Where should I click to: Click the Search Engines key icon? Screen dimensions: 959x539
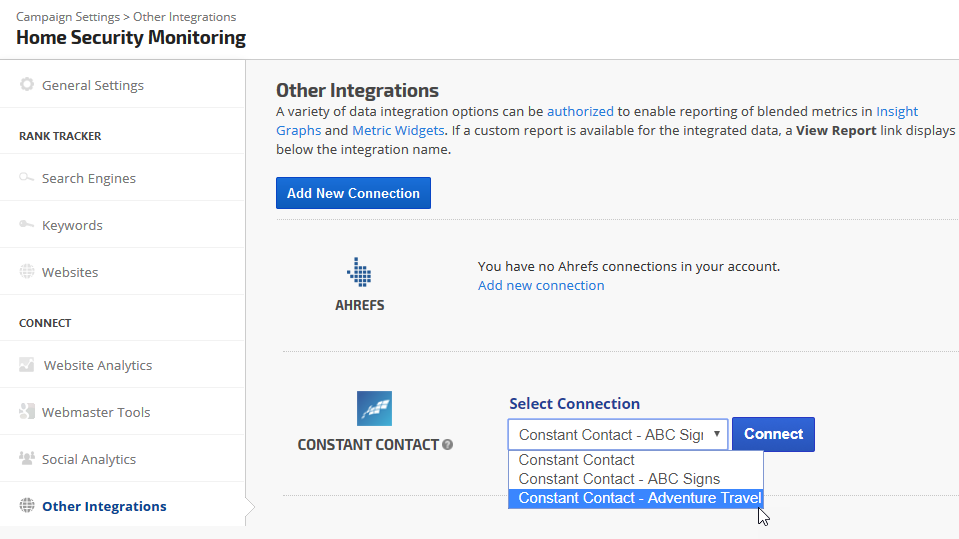point(27,178)
